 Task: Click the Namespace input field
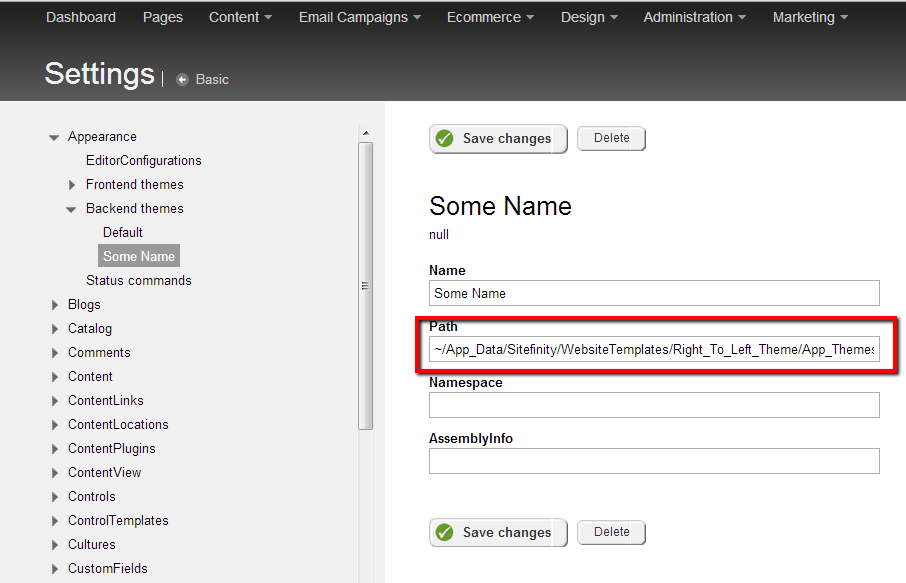(x=654, y=405)
